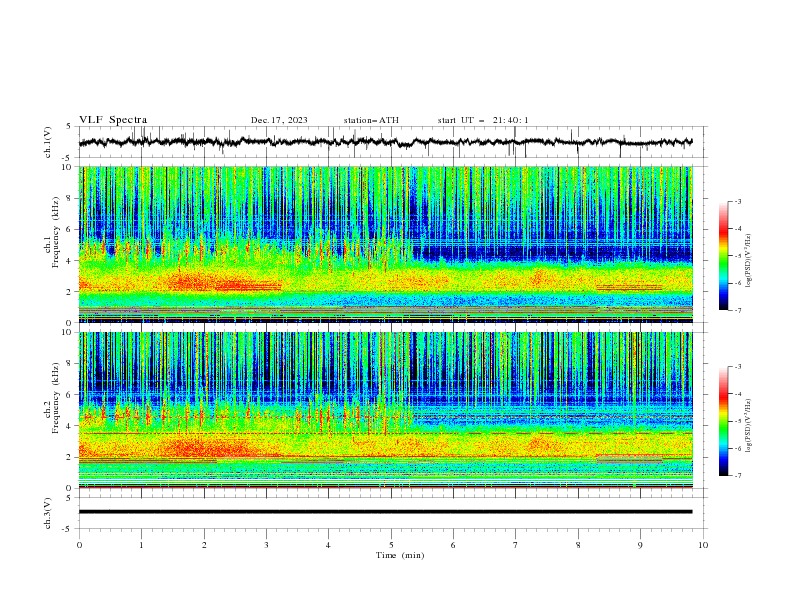Click the '-3' tick on lower colorbar

738,367
